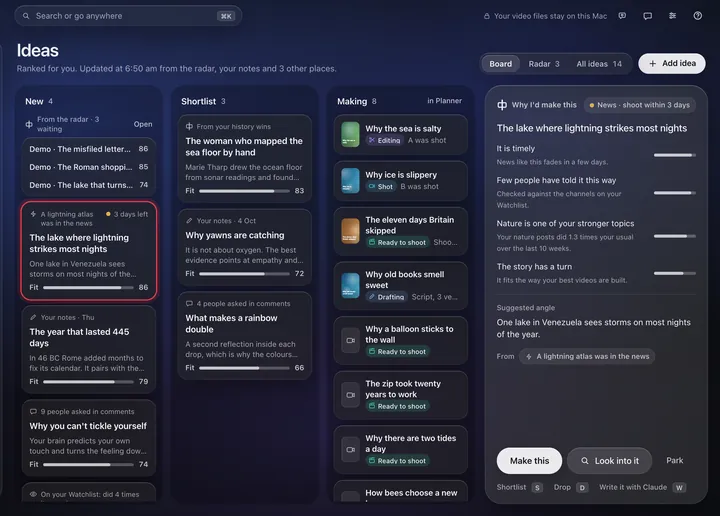Open The woman who mapped the sea floor

[244, 158]
